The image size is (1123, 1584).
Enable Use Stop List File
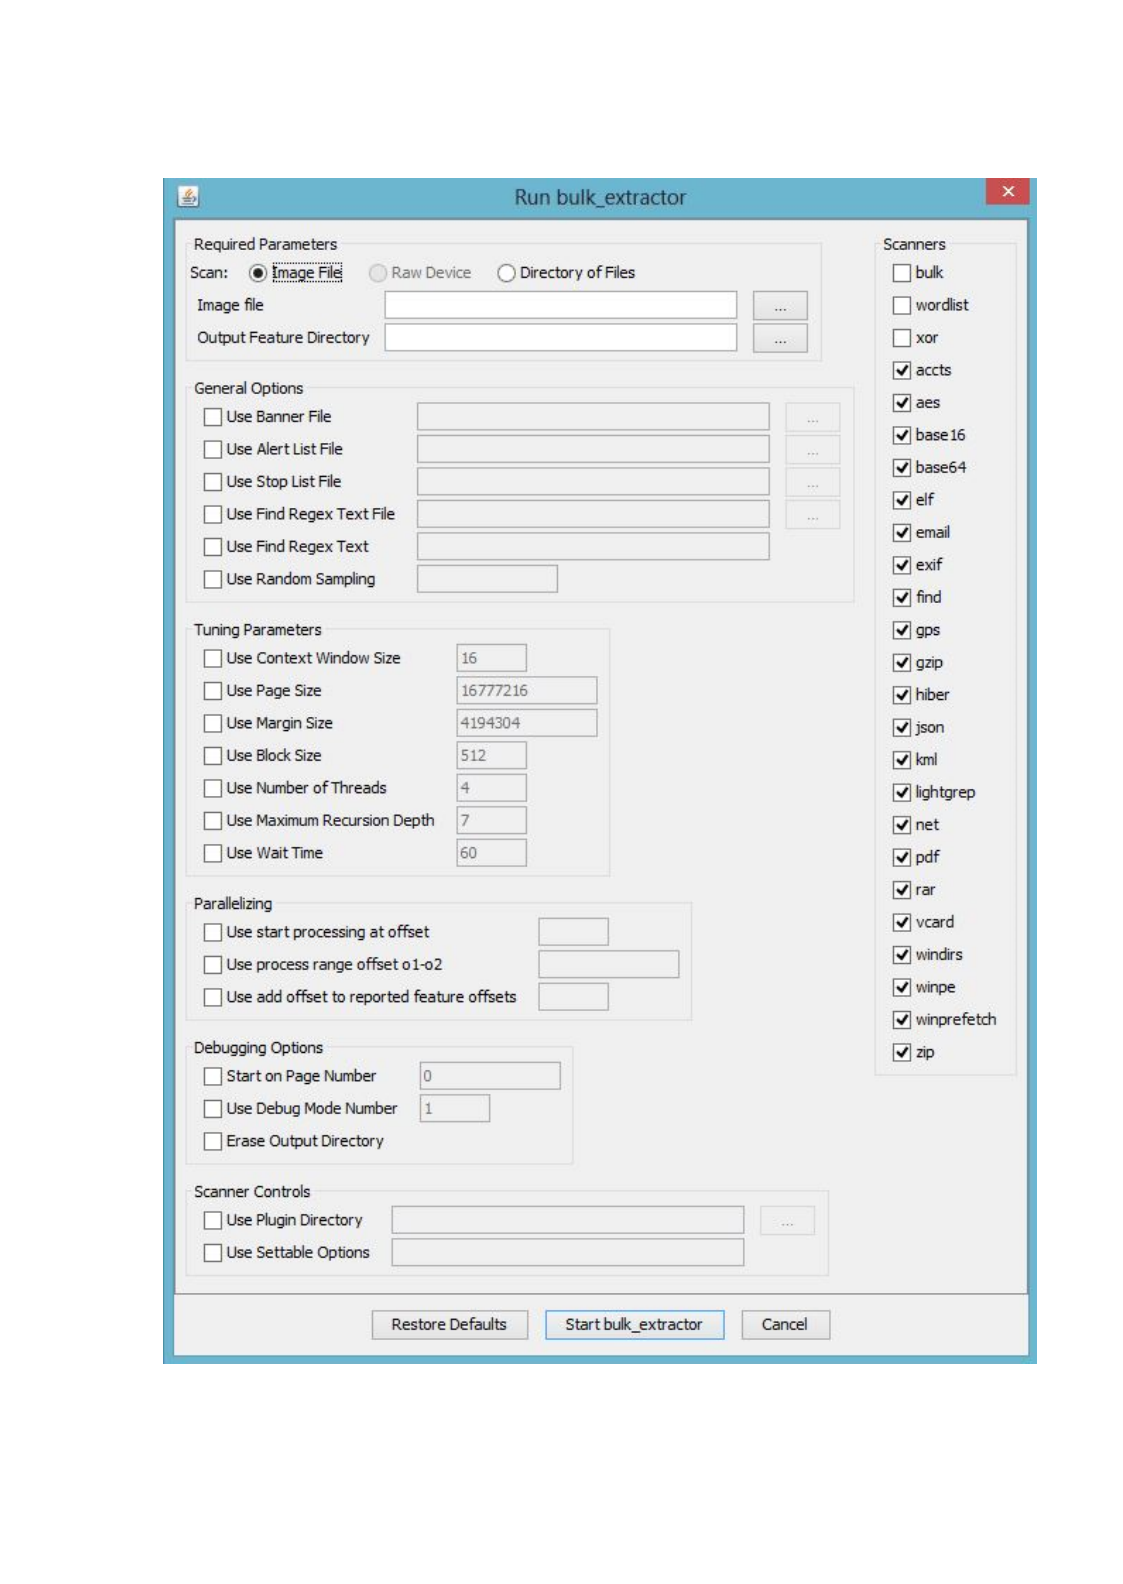tap(212, 482)
